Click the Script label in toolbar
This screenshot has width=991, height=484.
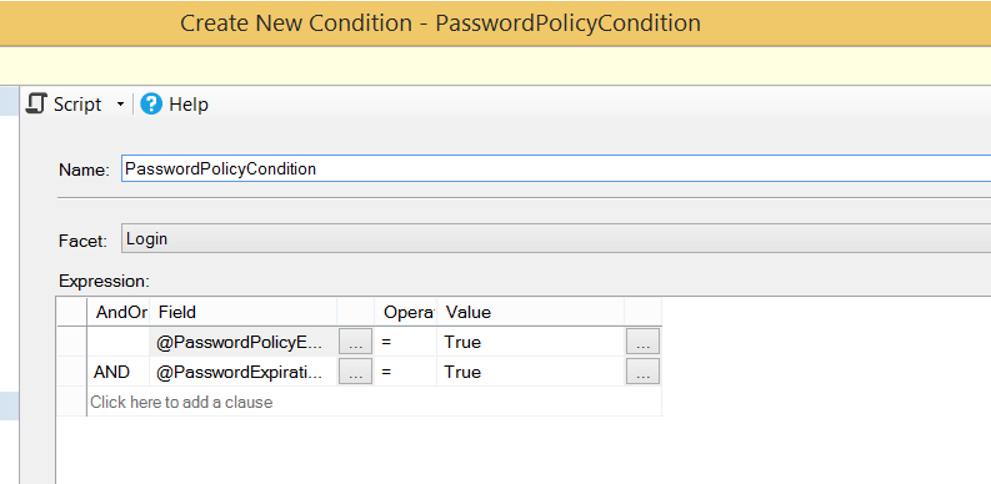[77, 104]
